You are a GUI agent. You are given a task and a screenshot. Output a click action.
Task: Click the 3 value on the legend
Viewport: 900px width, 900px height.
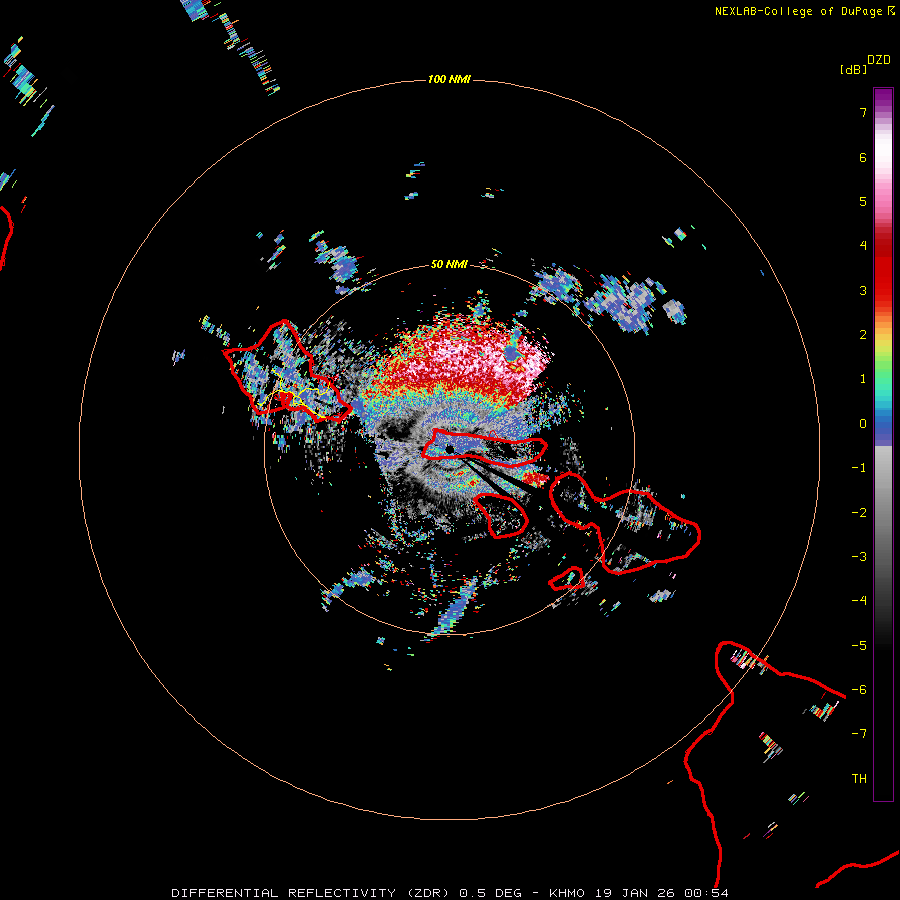863,290
